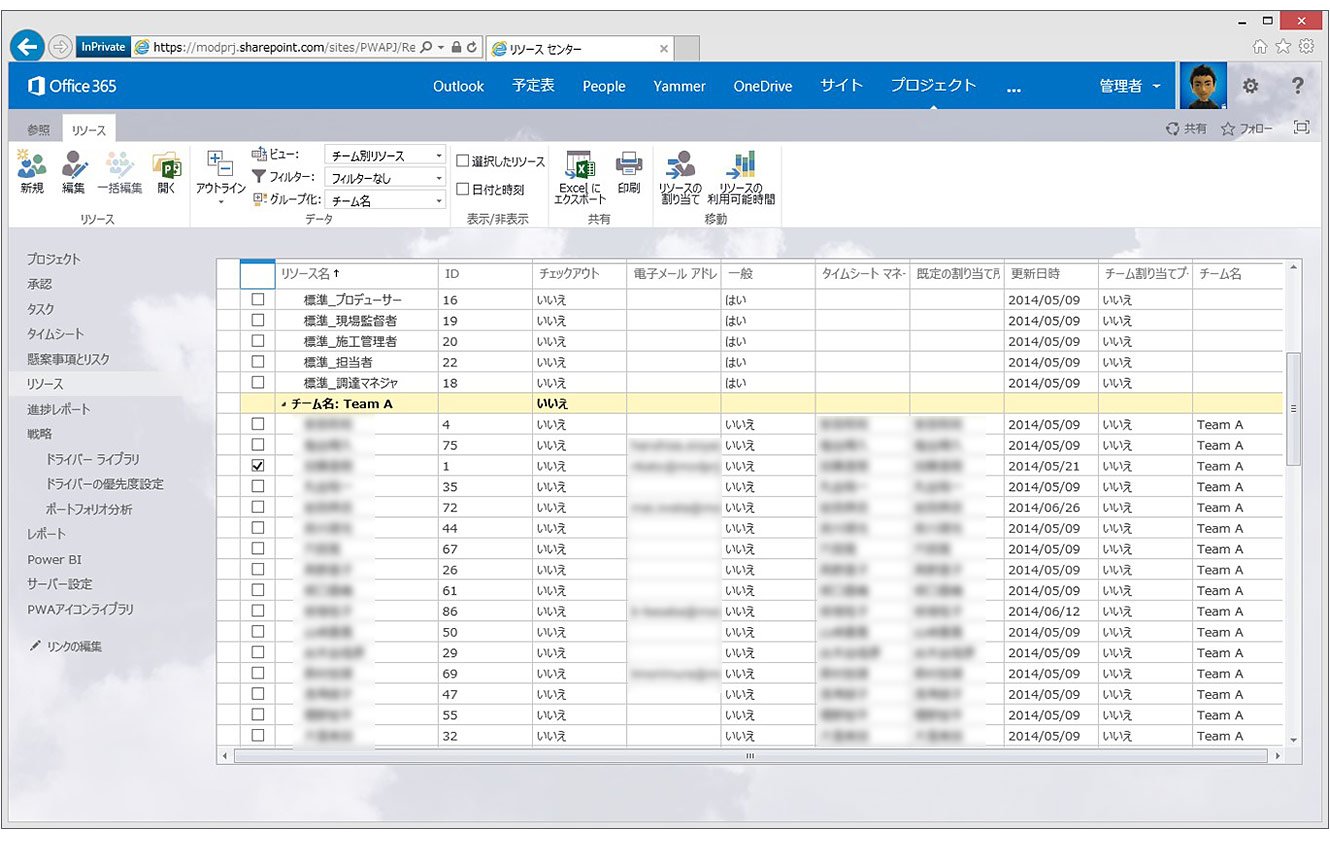Select the リソース ribbon tab
Viewport: 1330px width, 850px height.
[x=88, y=130]
